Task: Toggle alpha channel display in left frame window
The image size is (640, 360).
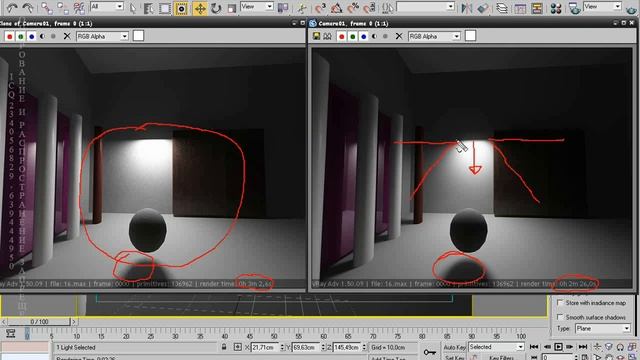Action: (42, 36)
